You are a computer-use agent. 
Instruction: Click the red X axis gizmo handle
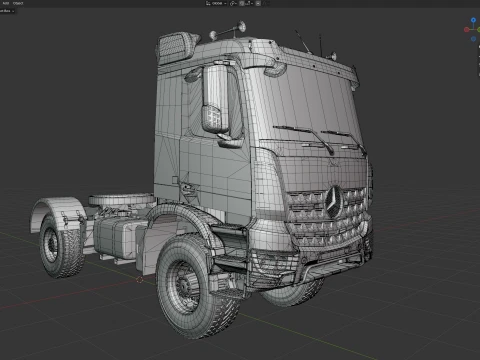click(x=467, y=30)
